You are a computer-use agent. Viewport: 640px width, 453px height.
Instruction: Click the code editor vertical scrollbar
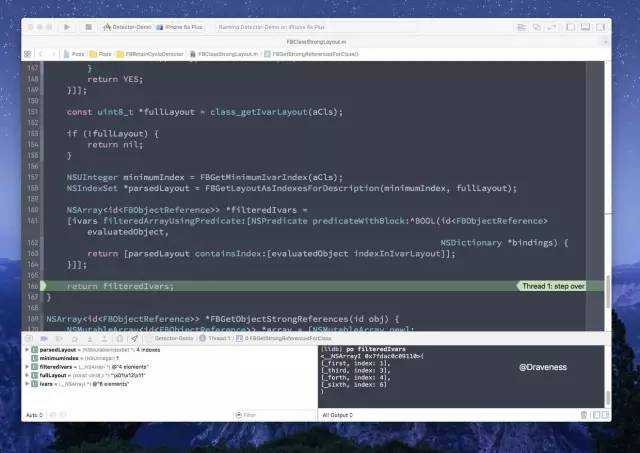pyautogui.click(x=608, y=292)
